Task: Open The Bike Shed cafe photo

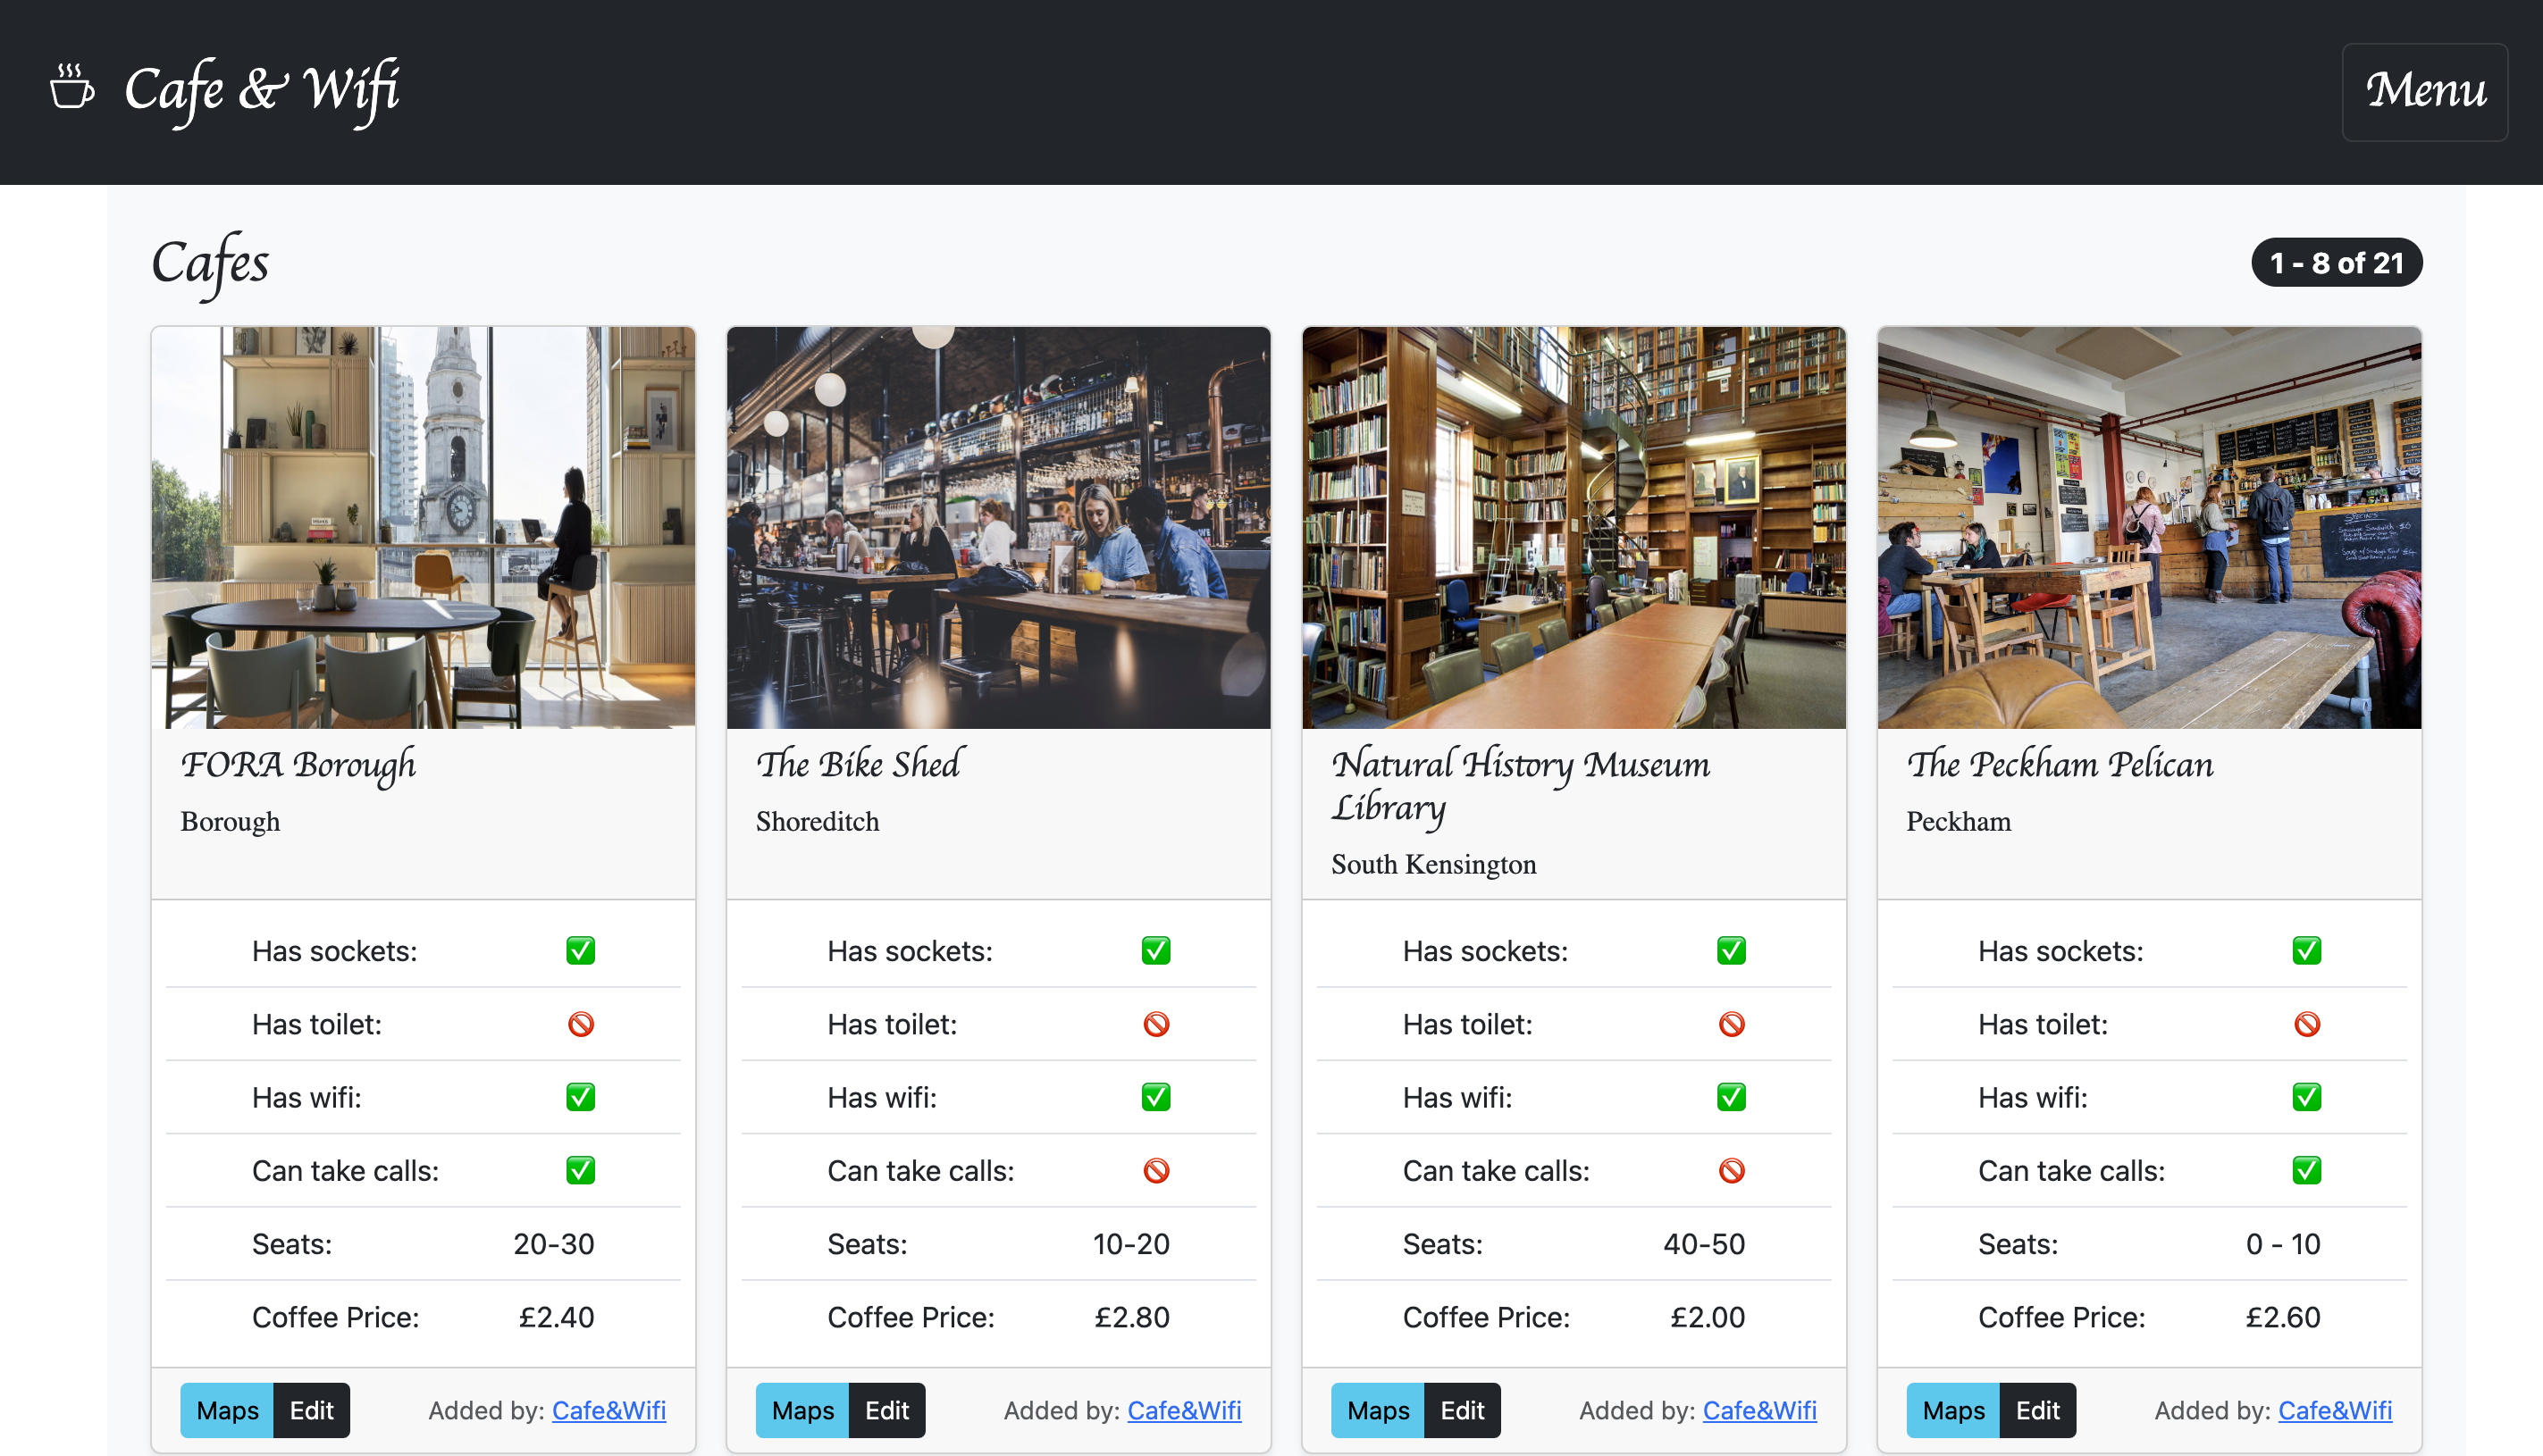Action: click(998, 527)
